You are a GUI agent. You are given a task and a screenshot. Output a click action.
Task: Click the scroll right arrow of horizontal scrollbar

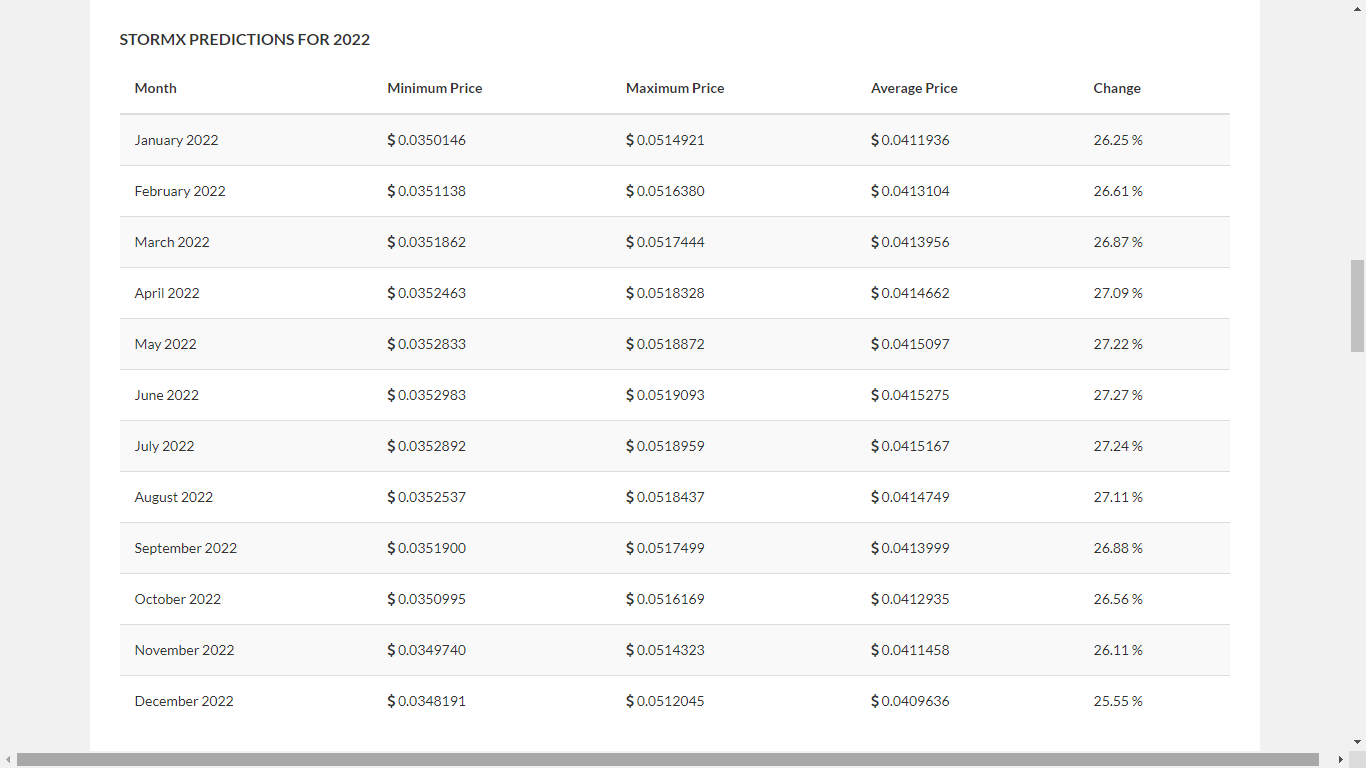(1341, 760)
